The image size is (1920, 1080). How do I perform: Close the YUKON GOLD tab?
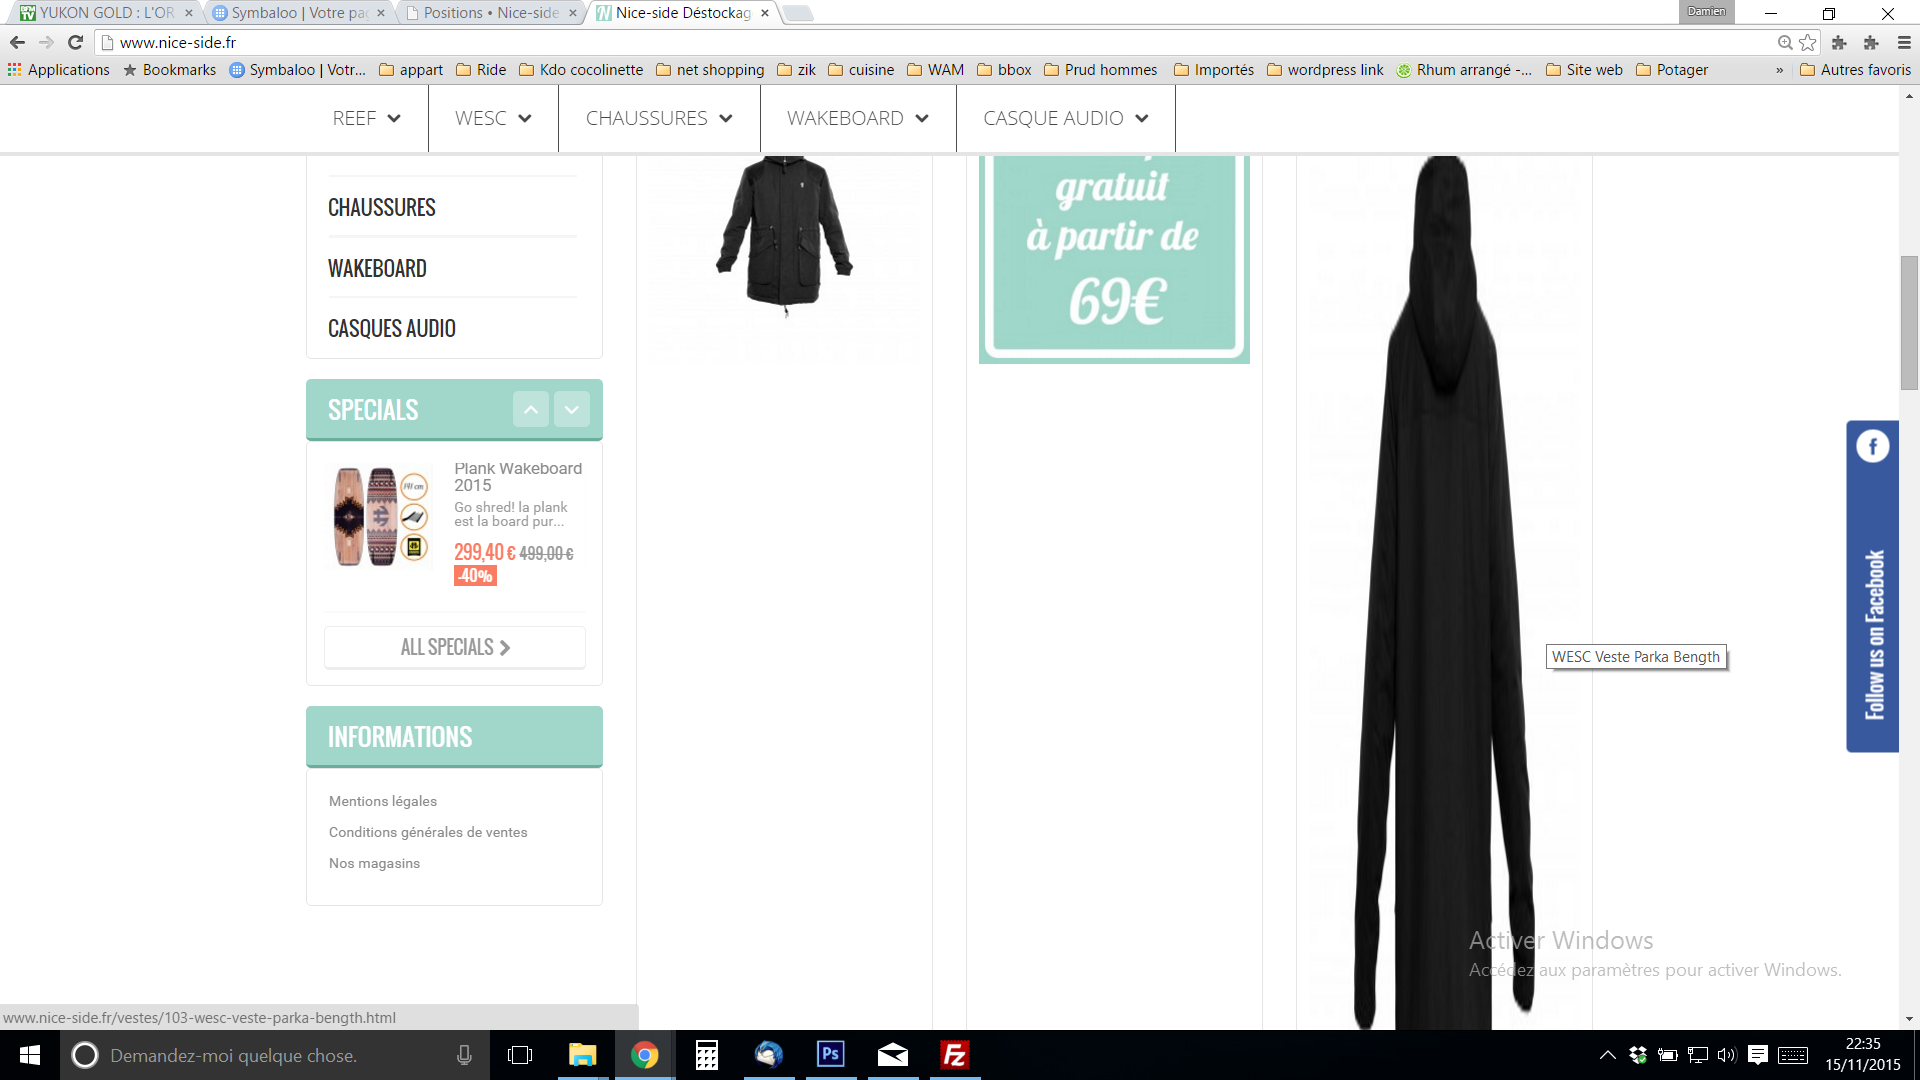[x=188, y=13]
